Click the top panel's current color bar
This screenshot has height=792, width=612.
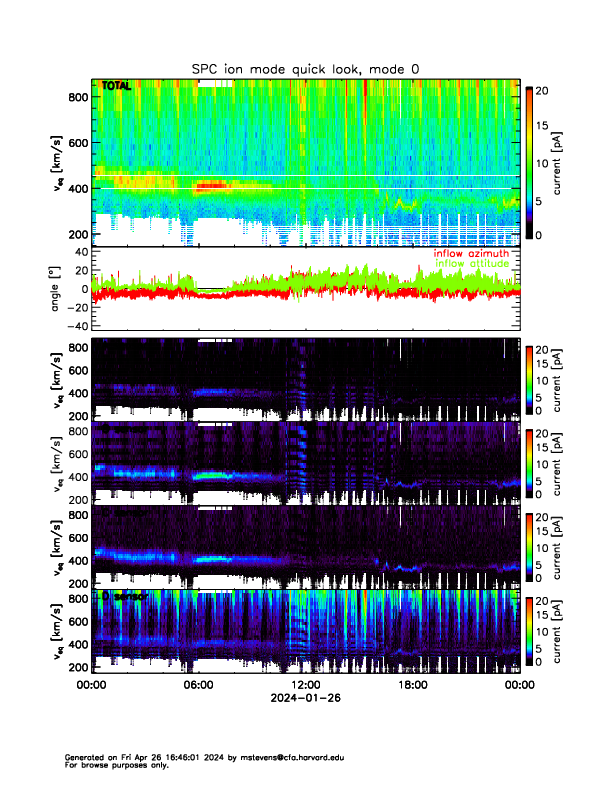point(529,162)
